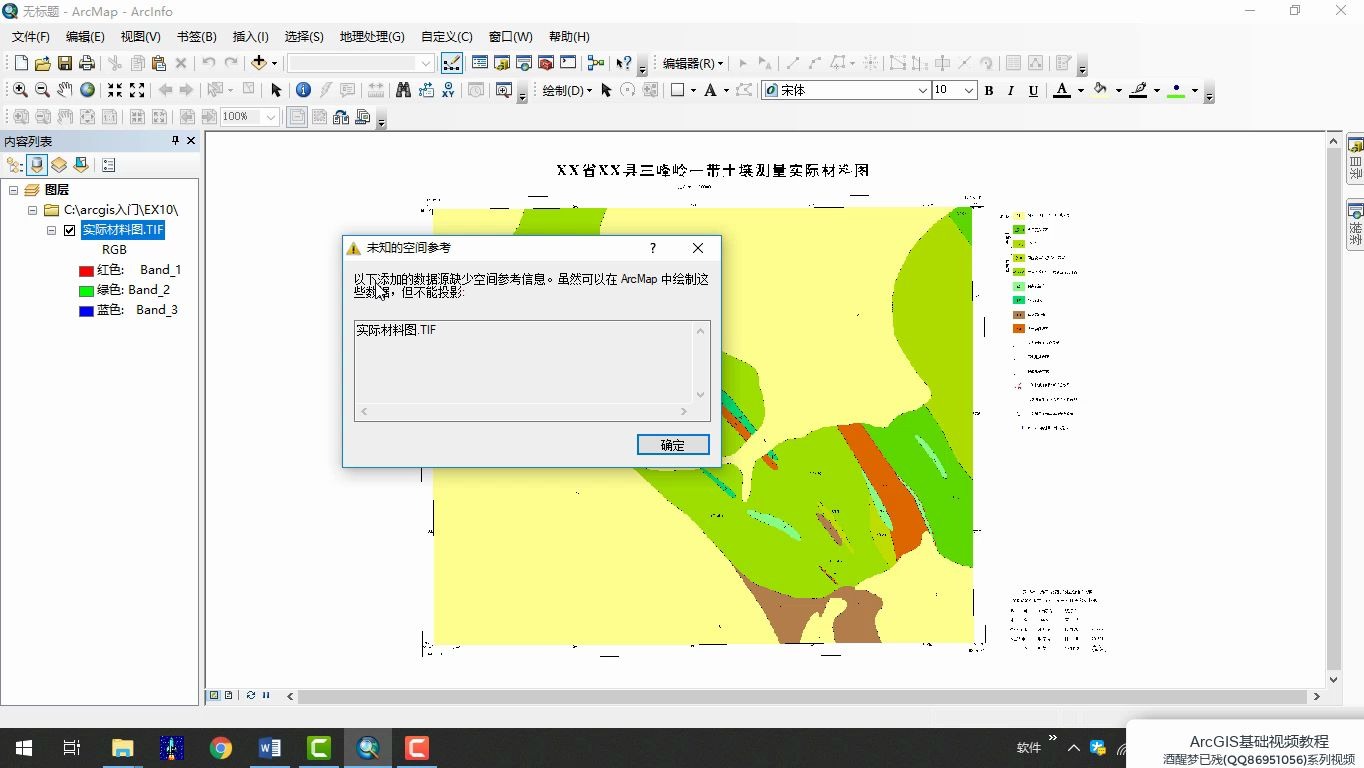The height and width of the screenshot is (768, 1364).
Task: Select the Measure ruler tool
Action: [x=376, y=90]
